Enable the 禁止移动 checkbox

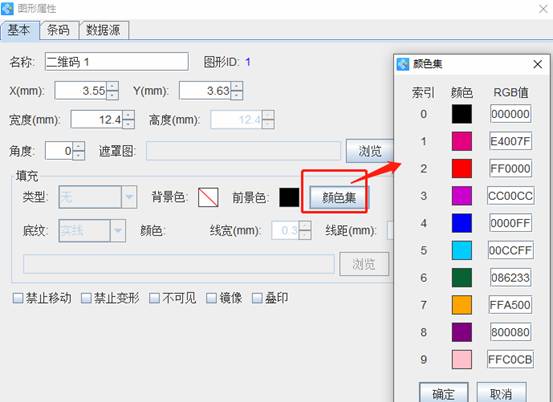[x=18, y=298]
